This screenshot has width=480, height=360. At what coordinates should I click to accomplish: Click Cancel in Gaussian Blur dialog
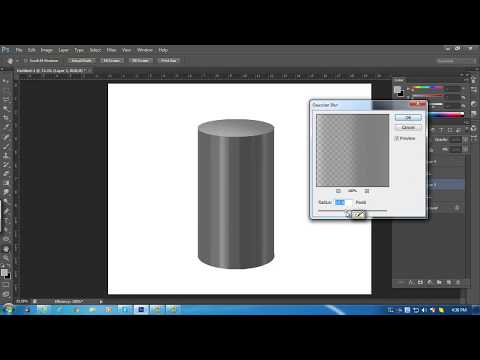(408, 128)
